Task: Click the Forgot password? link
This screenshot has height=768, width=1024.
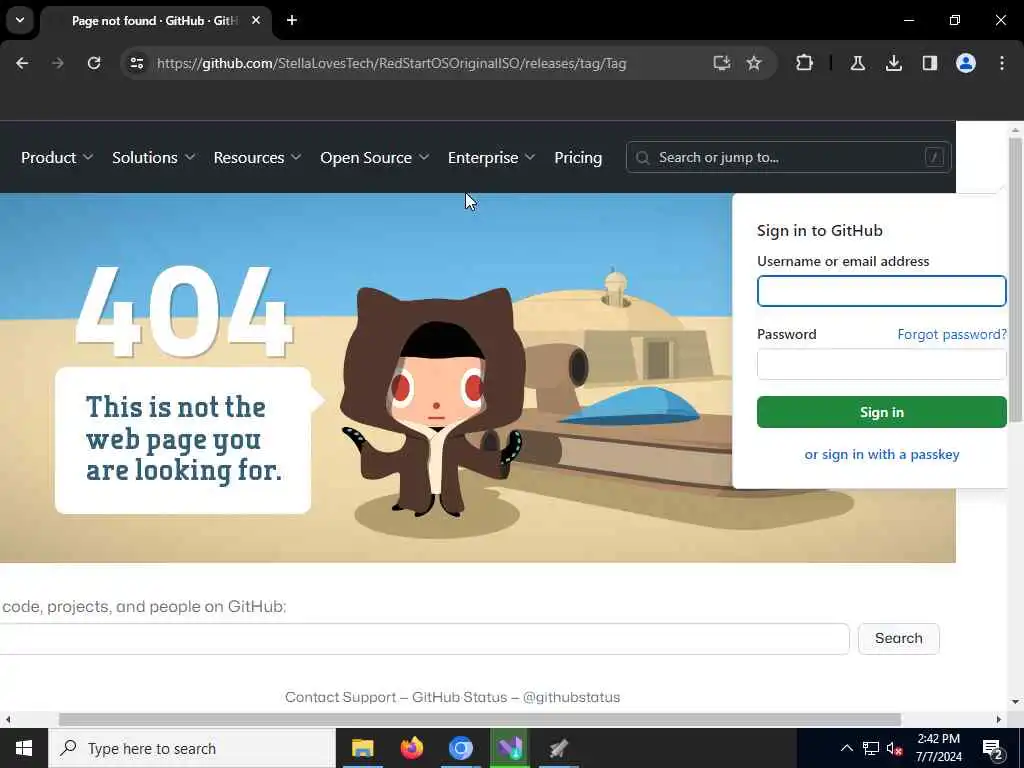Action: (952, 334)
